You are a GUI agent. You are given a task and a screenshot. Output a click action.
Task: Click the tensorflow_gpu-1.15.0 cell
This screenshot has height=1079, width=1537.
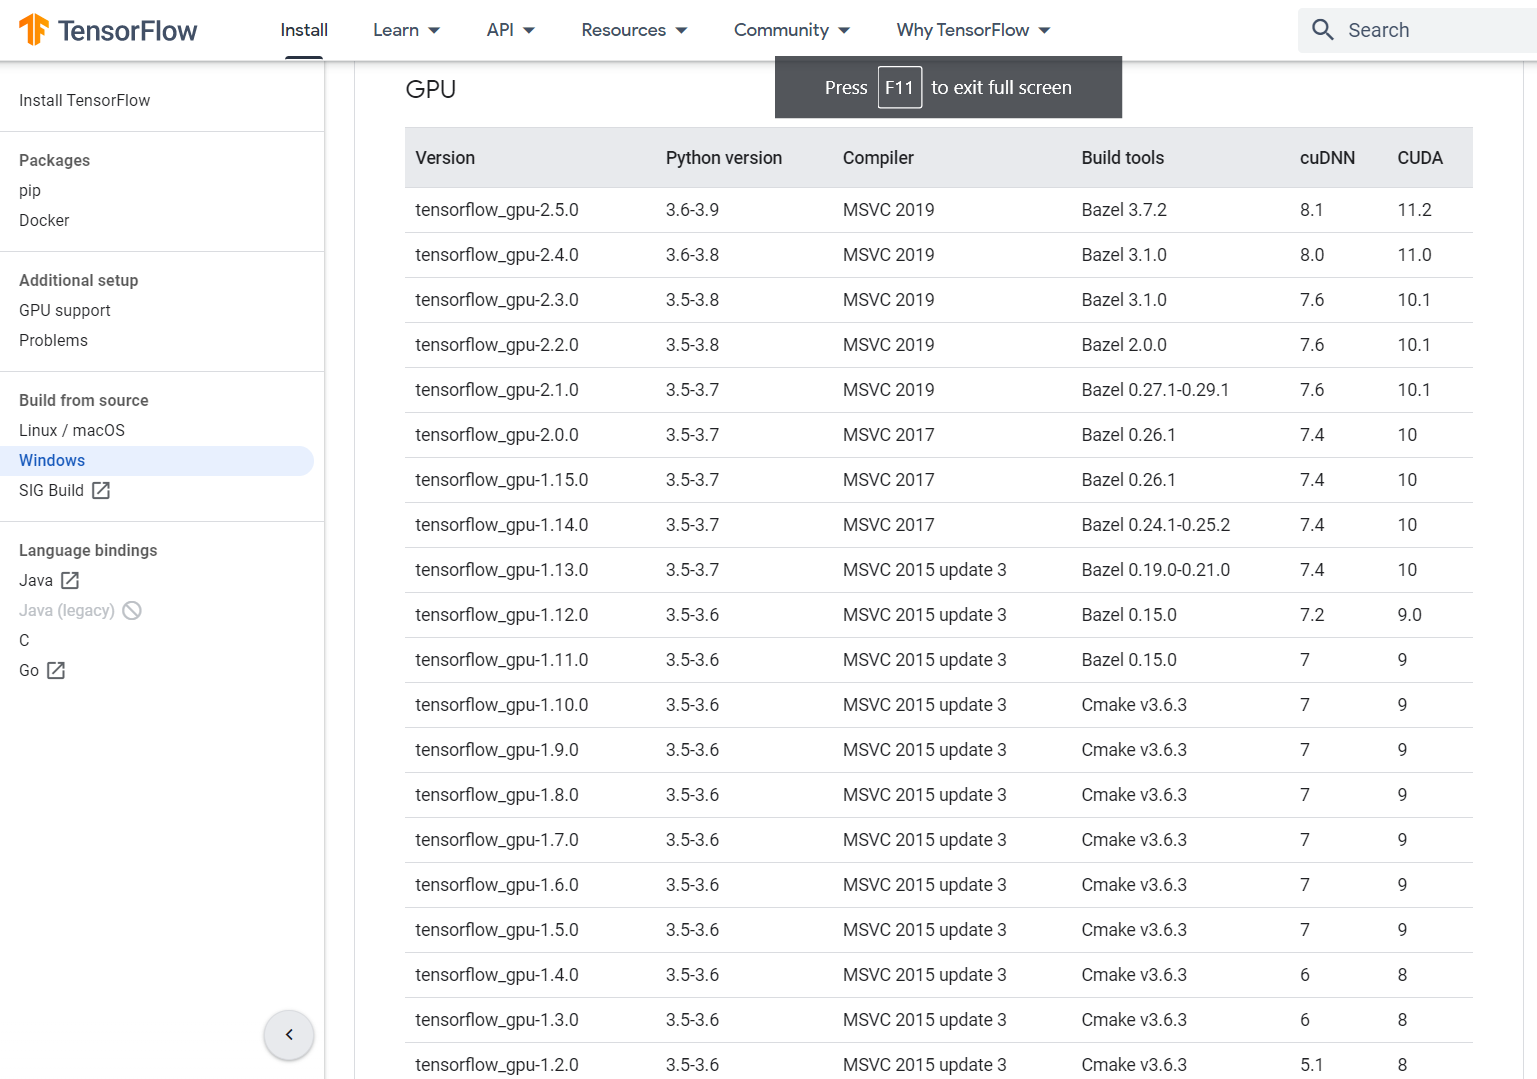[x=502, y=480]
